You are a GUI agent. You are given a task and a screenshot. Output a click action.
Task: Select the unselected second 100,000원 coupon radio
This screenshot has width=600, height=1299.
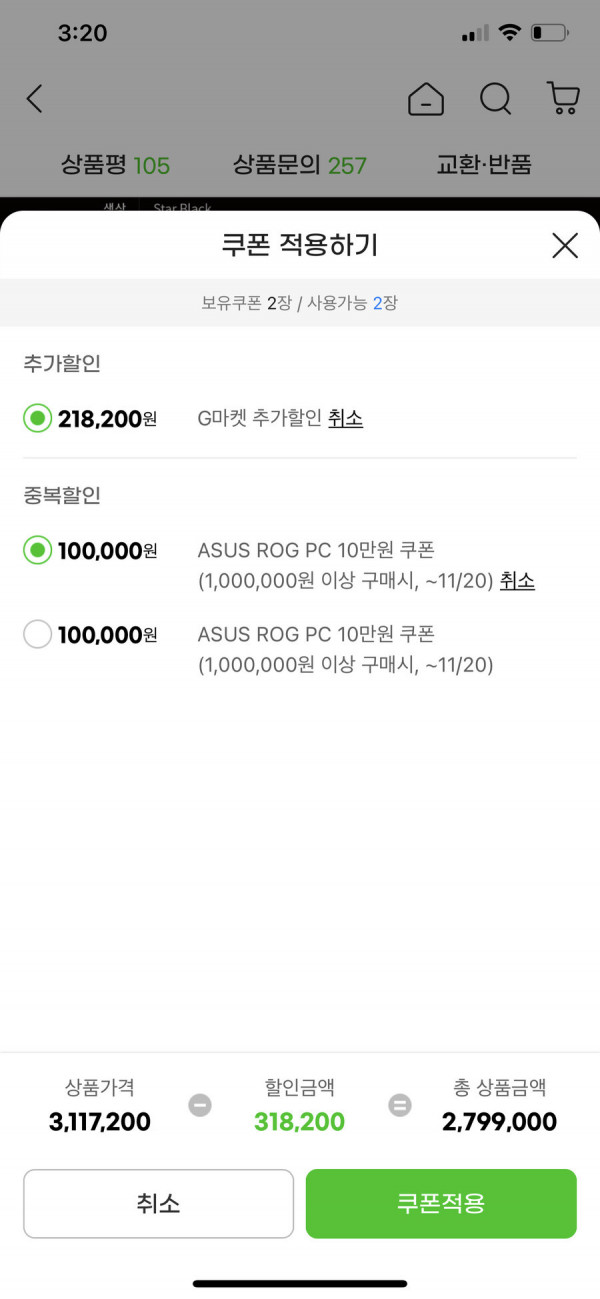click(37, 634)
